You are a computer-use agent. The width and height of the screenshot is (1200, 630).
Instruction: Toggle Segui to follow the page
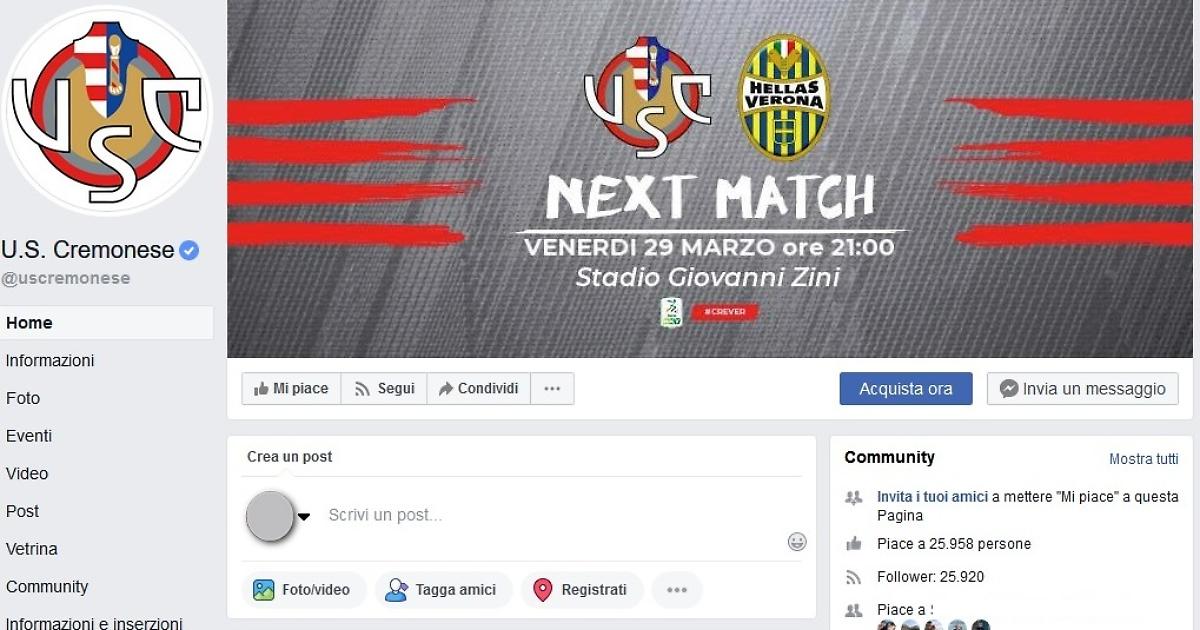[384, 389]
